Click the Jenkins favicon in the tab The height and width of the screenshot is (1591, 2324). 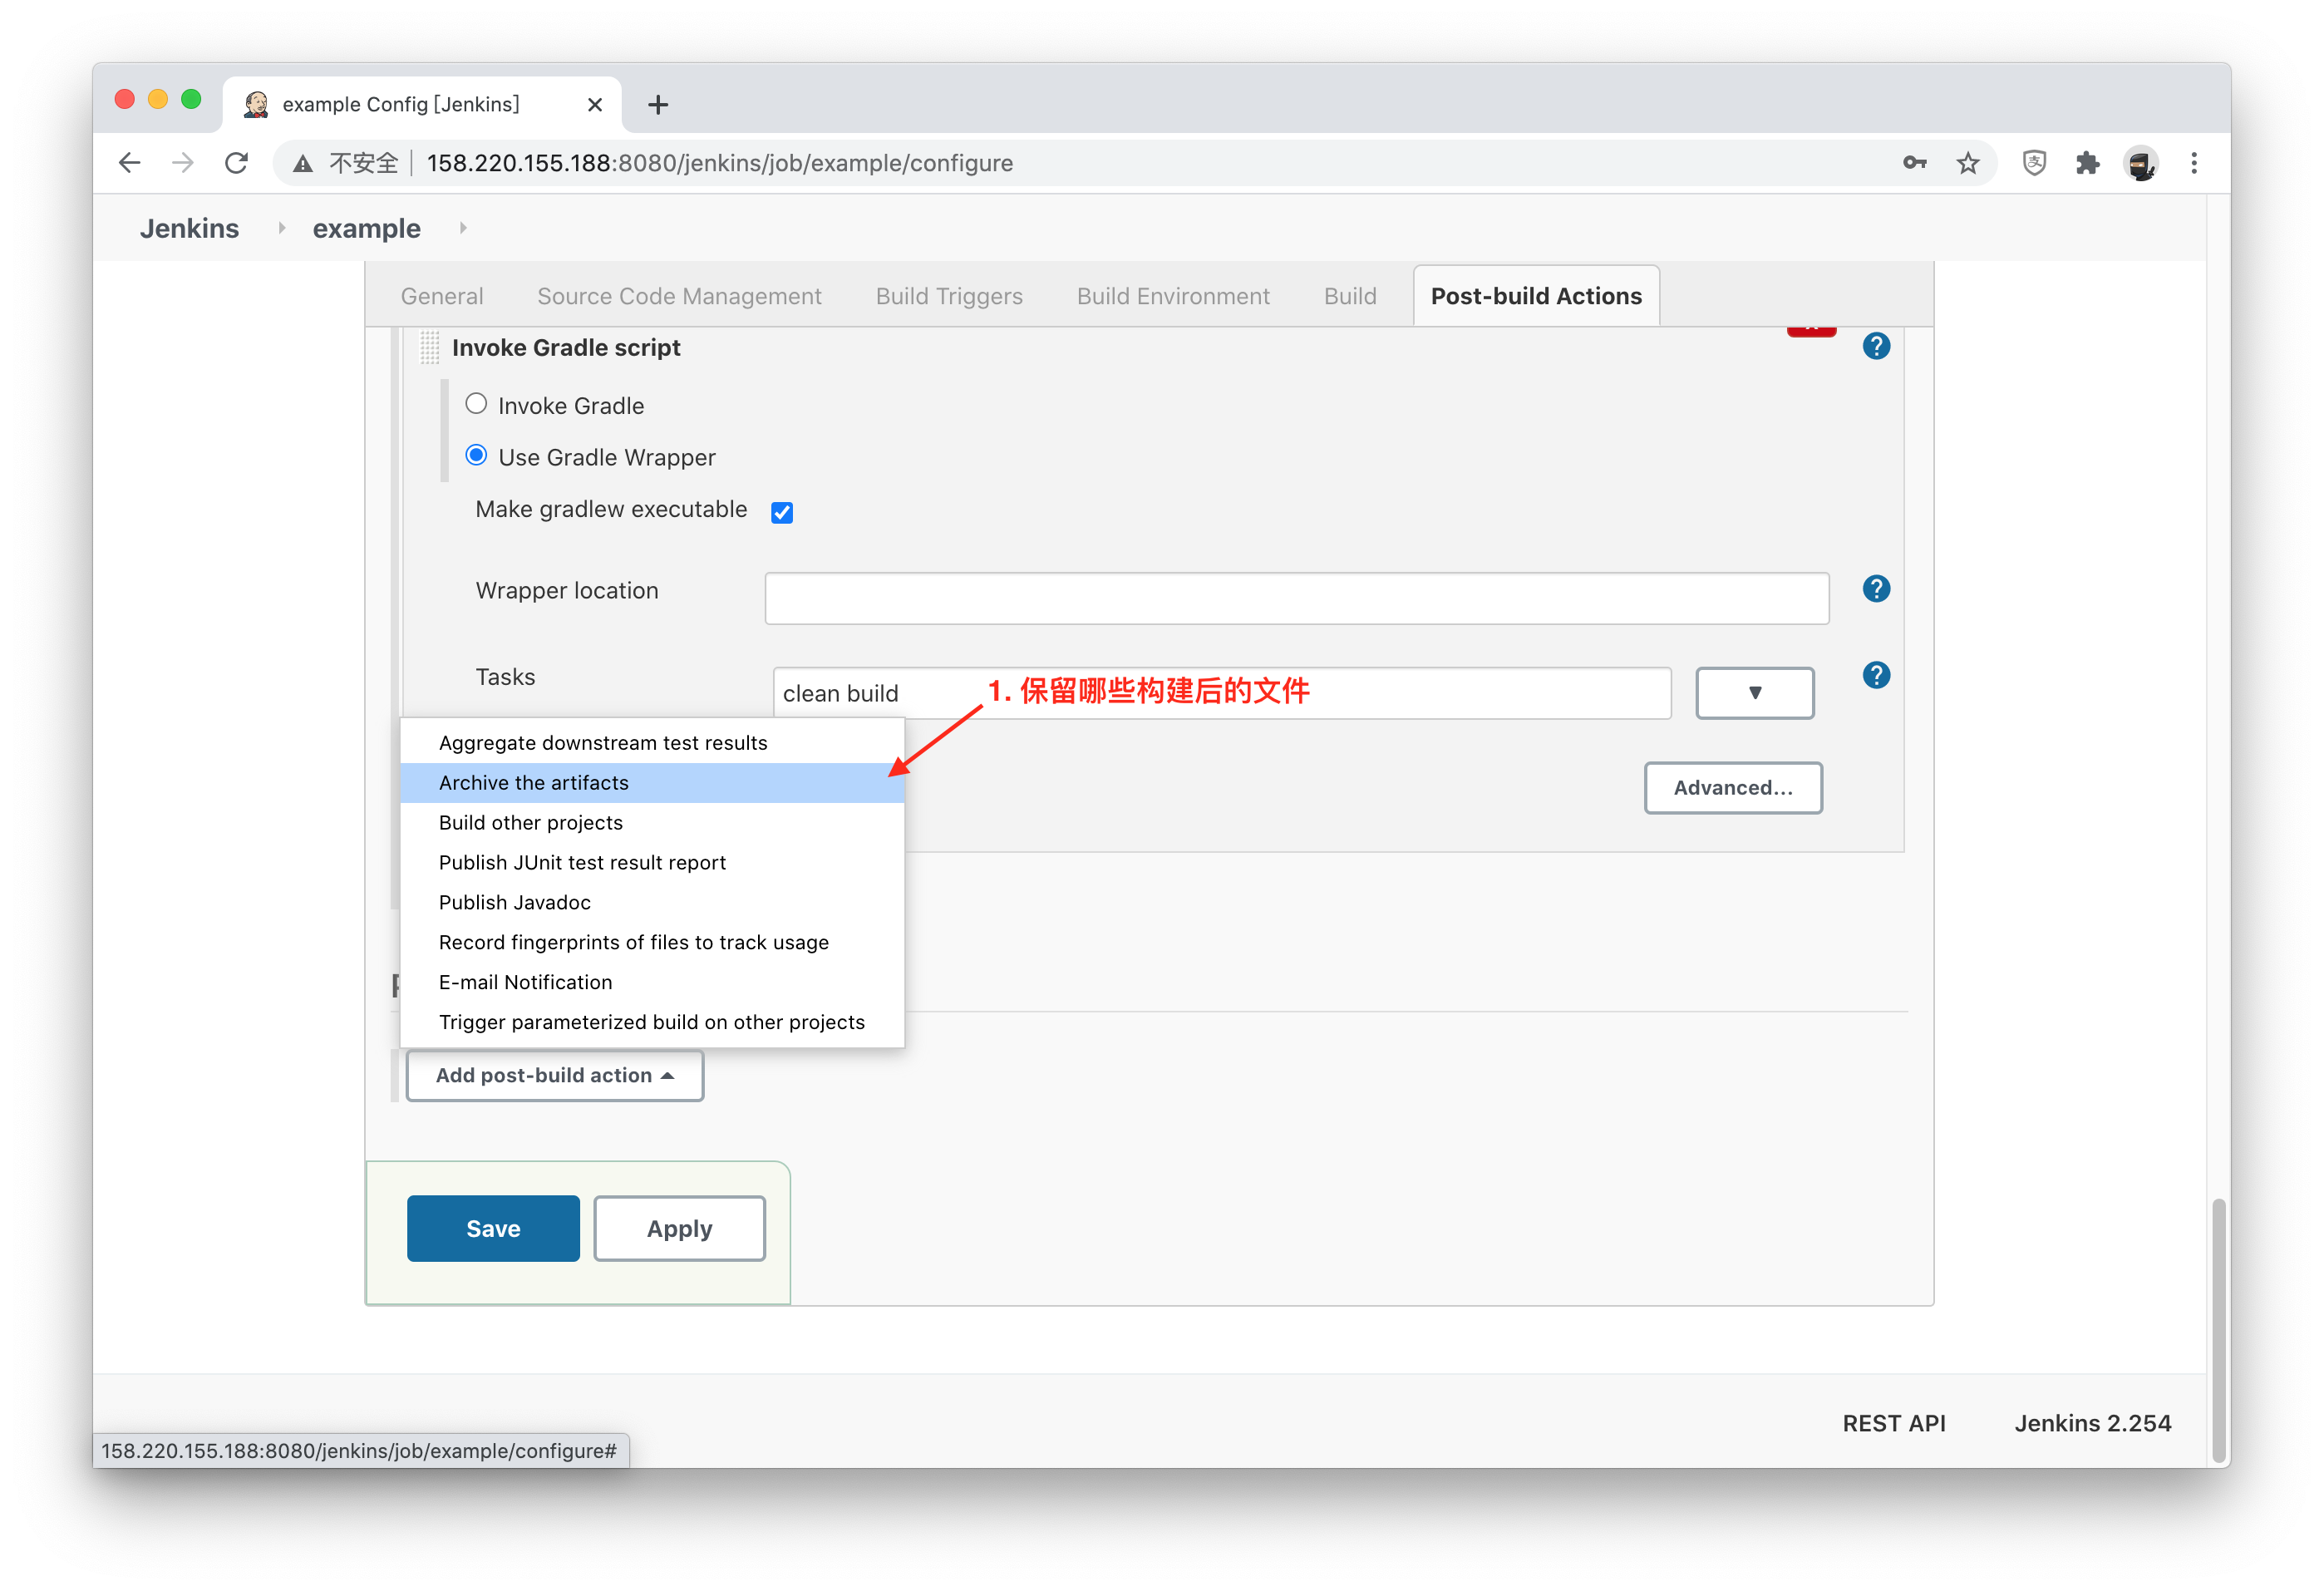click(x=257, y=104)
